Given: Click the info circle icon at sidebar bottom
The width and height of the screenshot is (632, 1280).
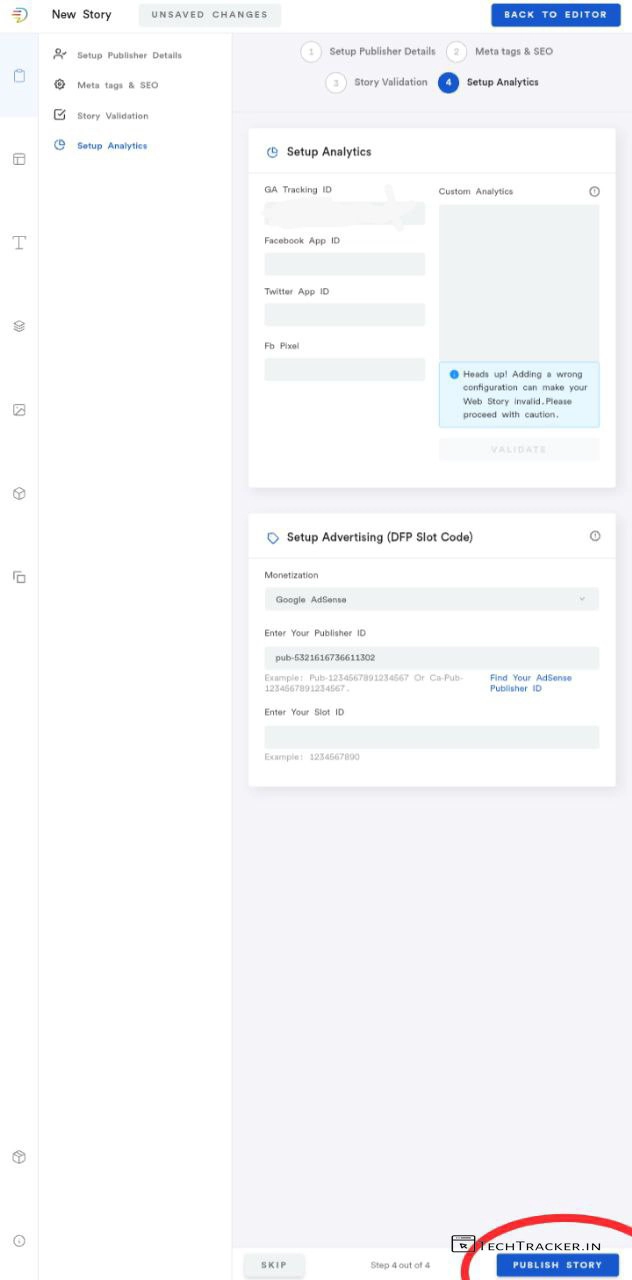Looking at the screenshot, I should (19, 1241).
